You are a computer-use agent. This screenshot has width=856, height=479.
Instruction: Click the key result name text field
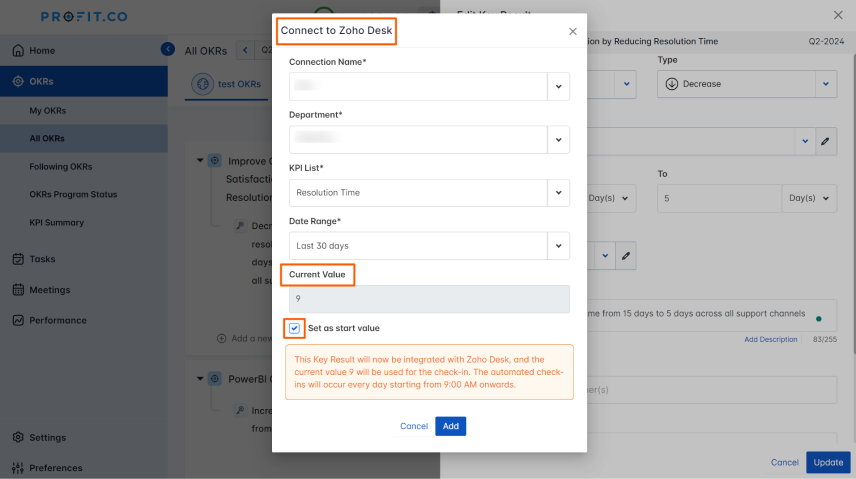(712, 315)
